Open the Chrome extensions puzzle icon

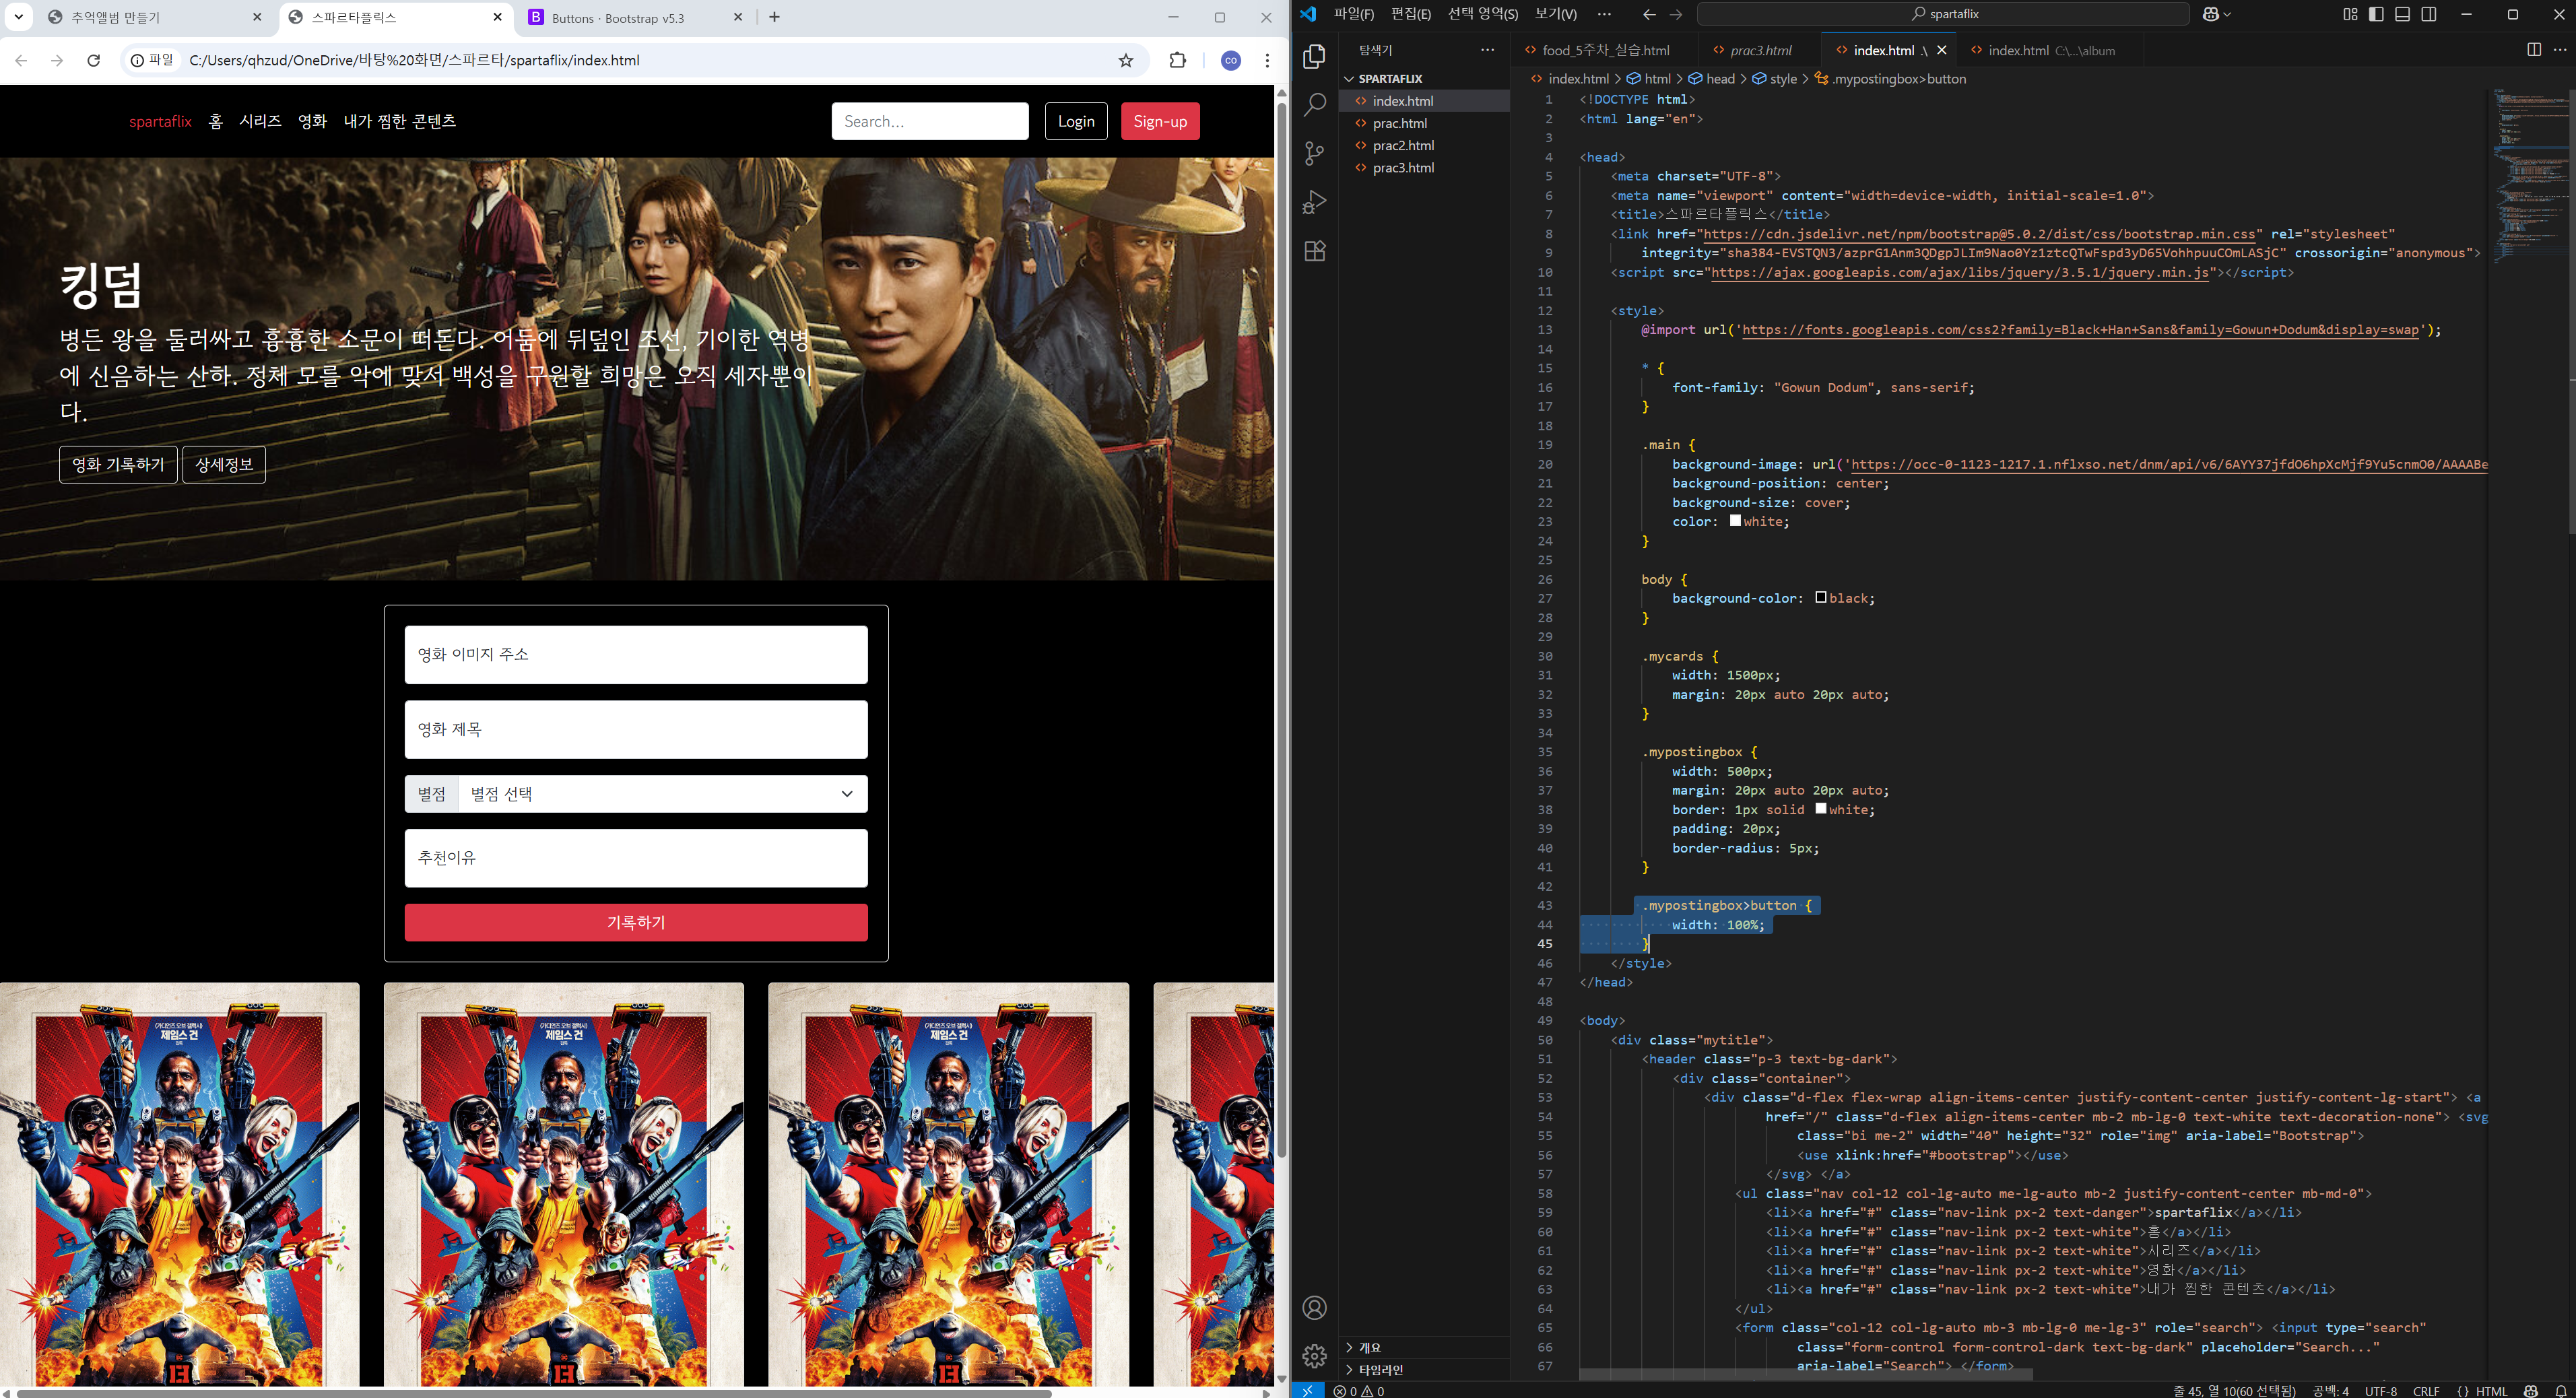coord(1177,60)
